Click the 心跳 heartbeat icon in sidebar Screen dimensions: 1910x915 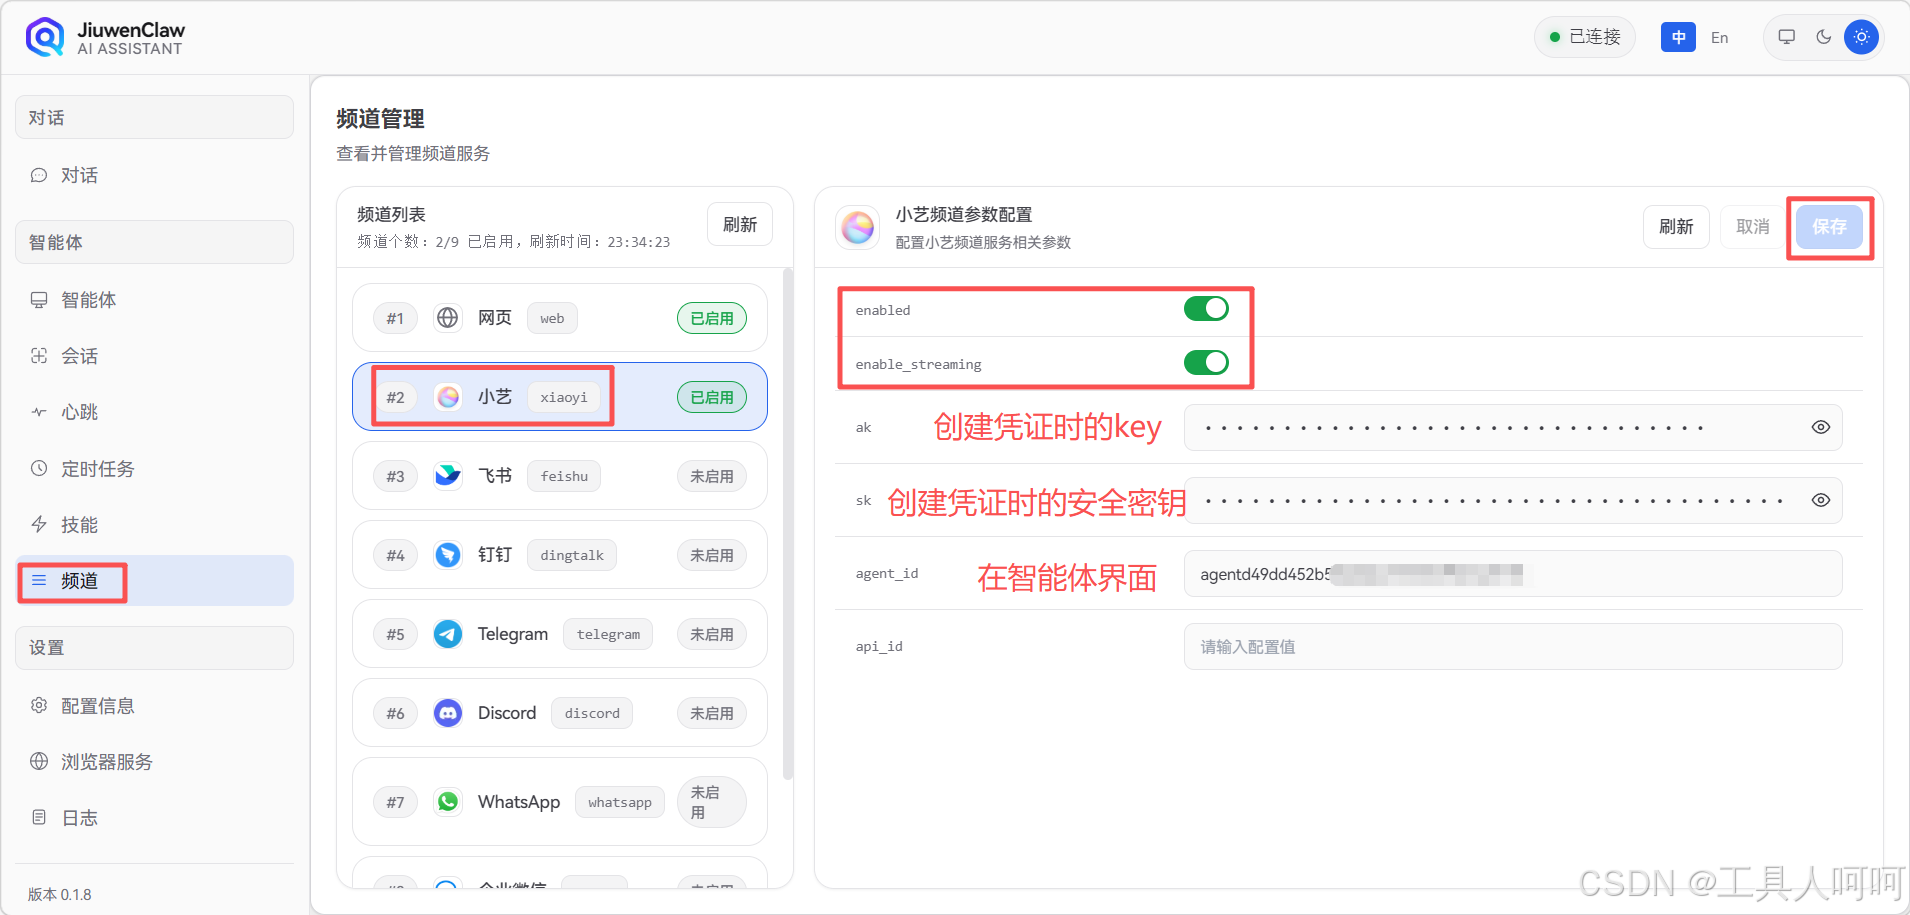tap(38, 411)
